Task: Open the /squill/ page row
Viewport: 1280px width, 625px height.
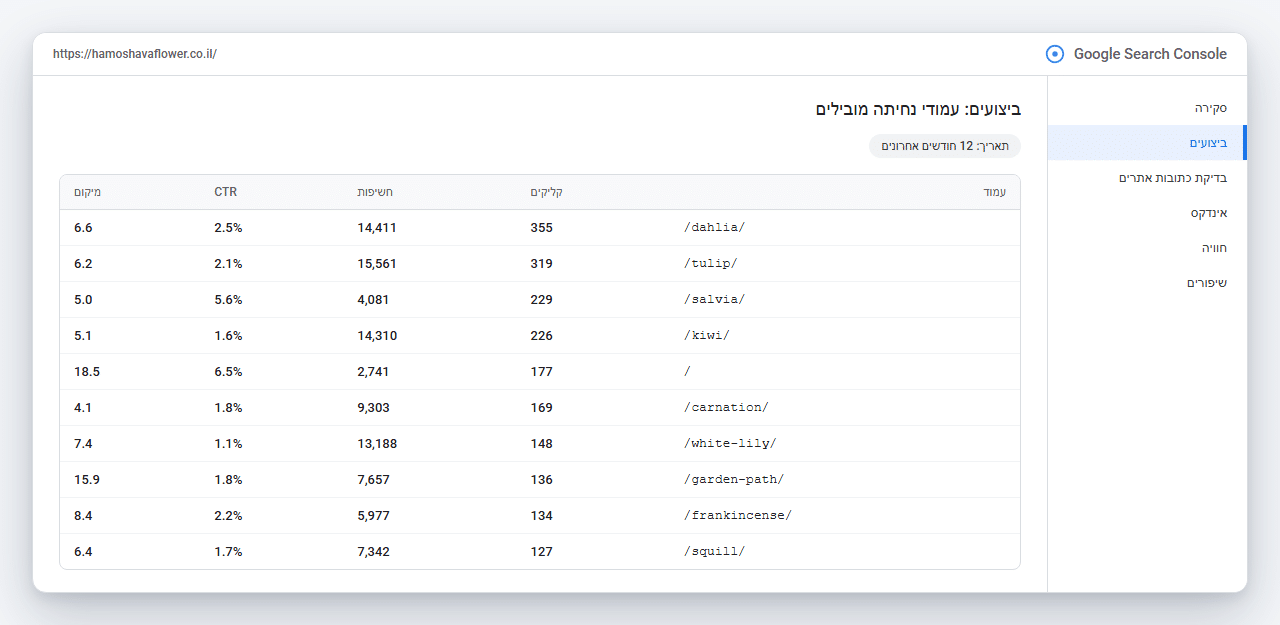Action: (x=540, y=552)
